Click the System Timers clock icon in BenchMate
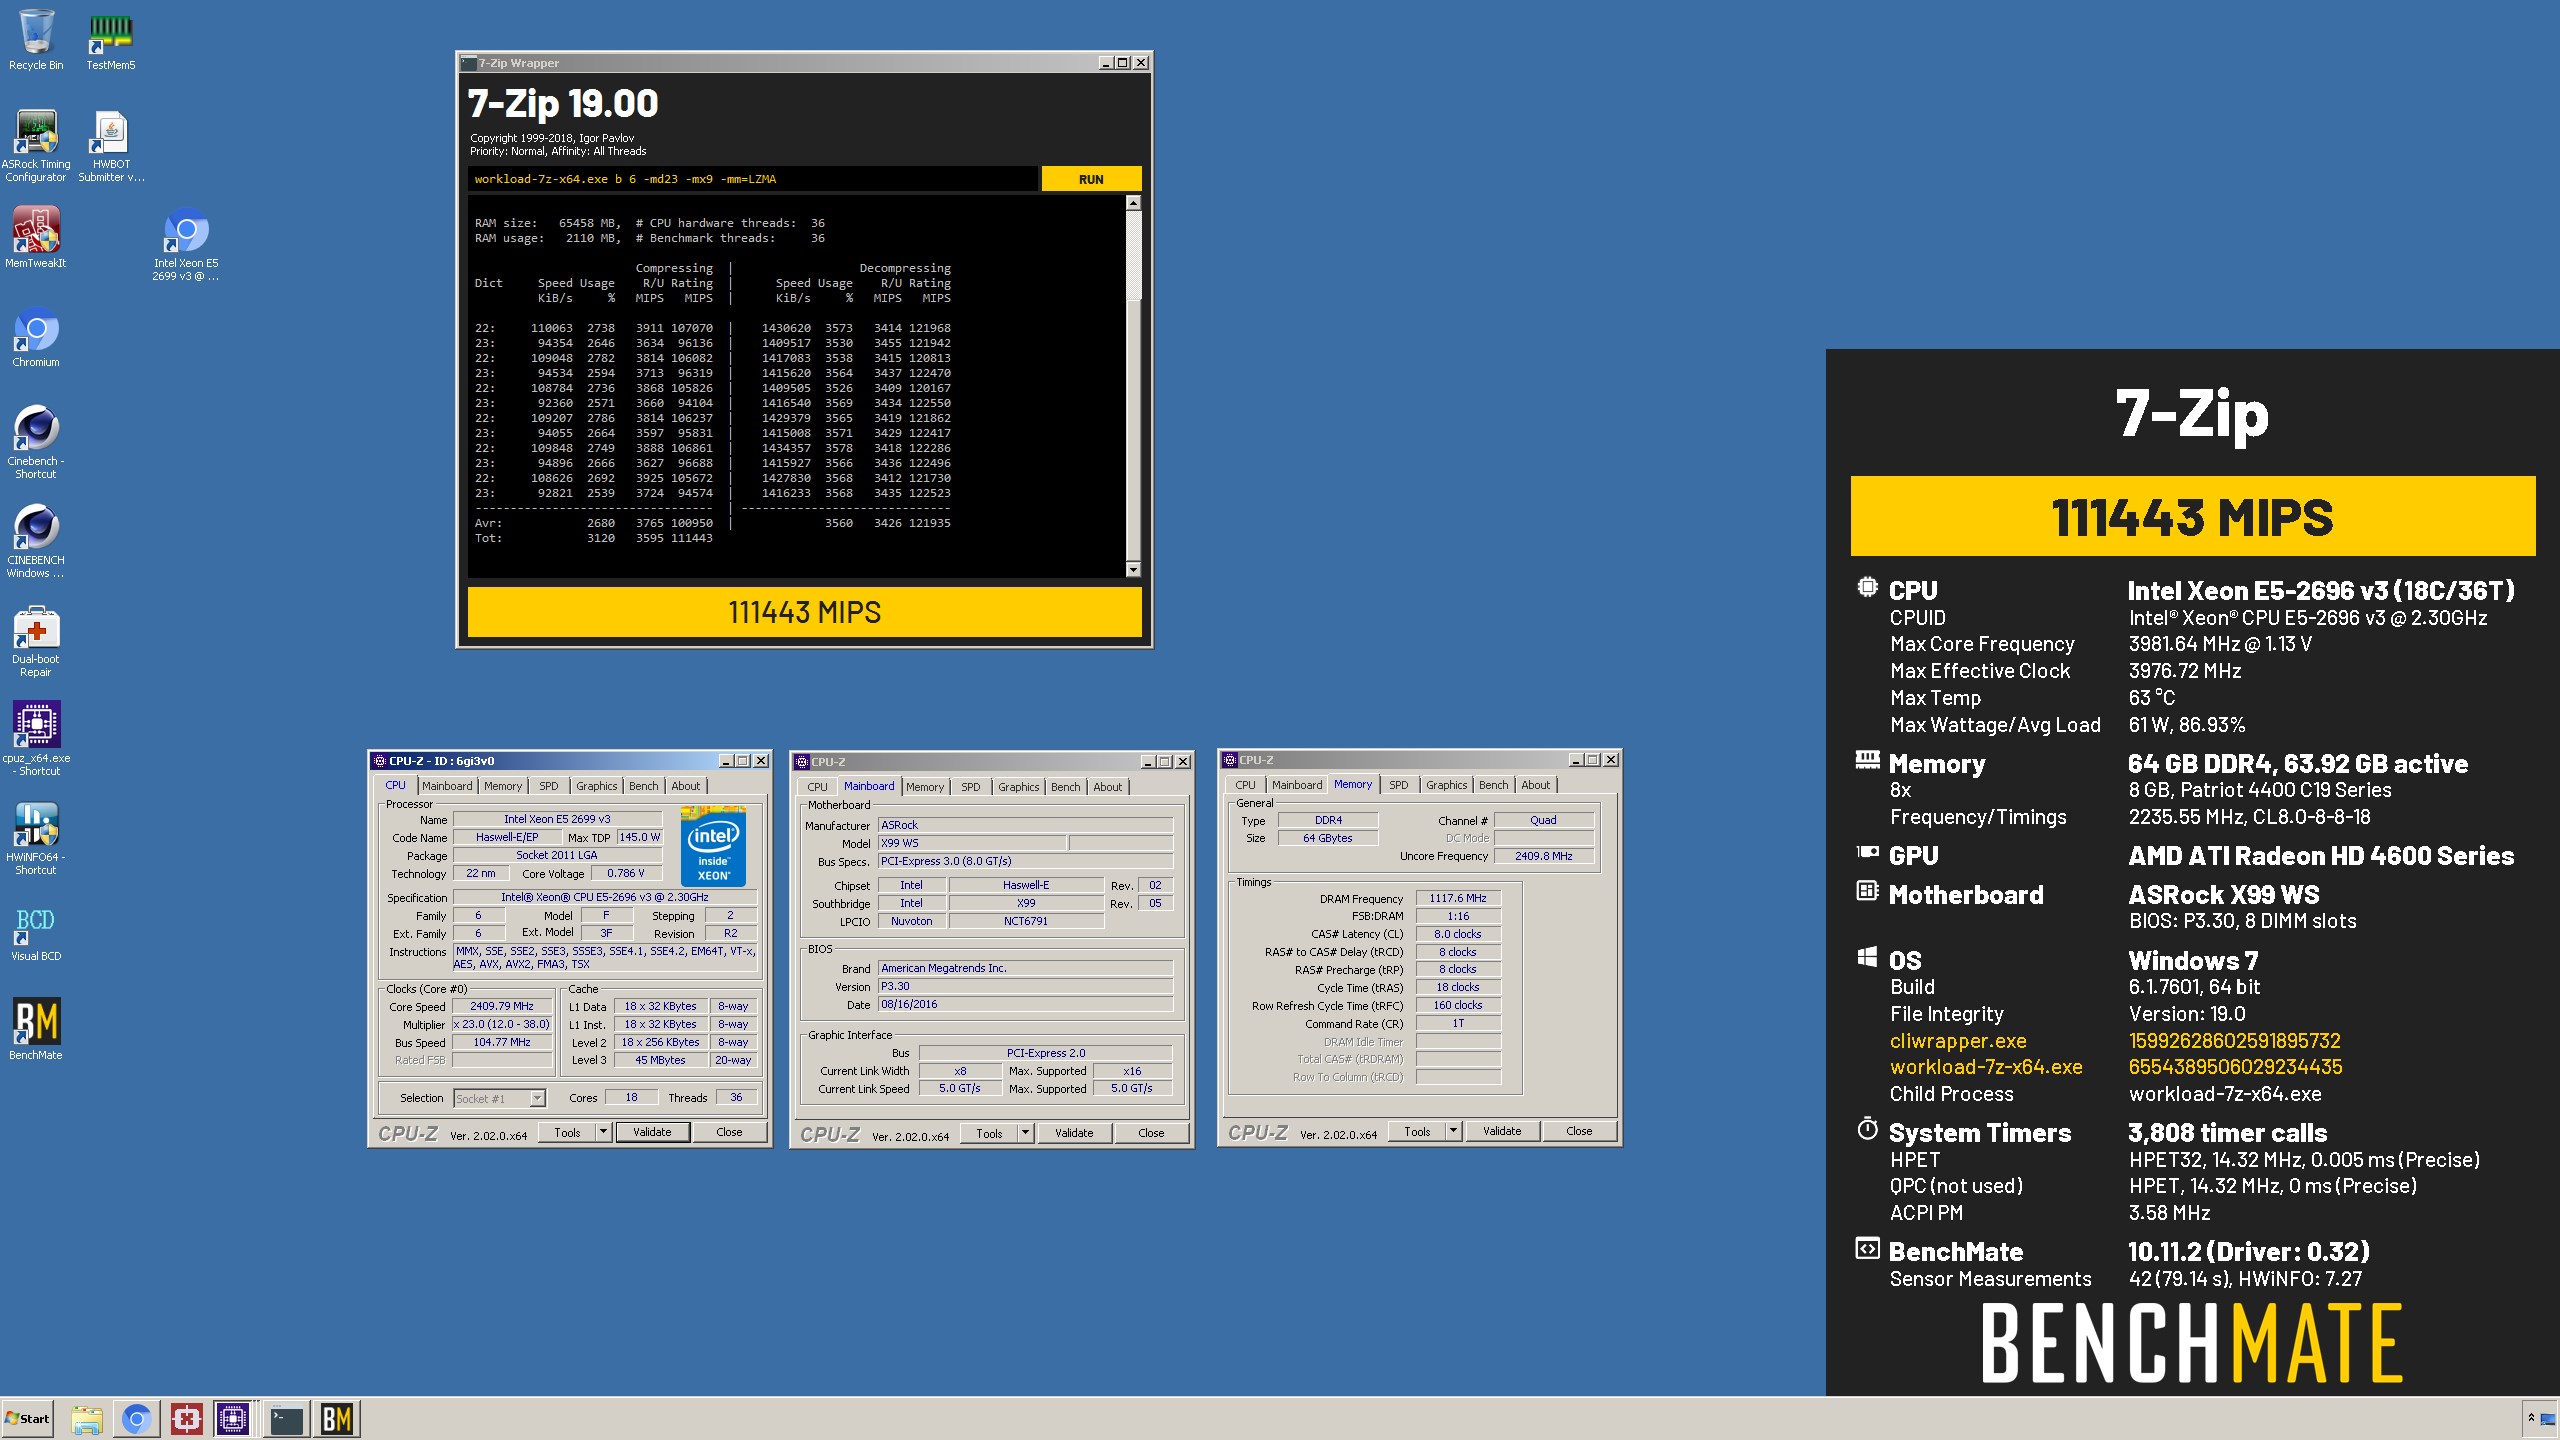This screenshot has height=1440, width=2560. click(1867, 1130)
